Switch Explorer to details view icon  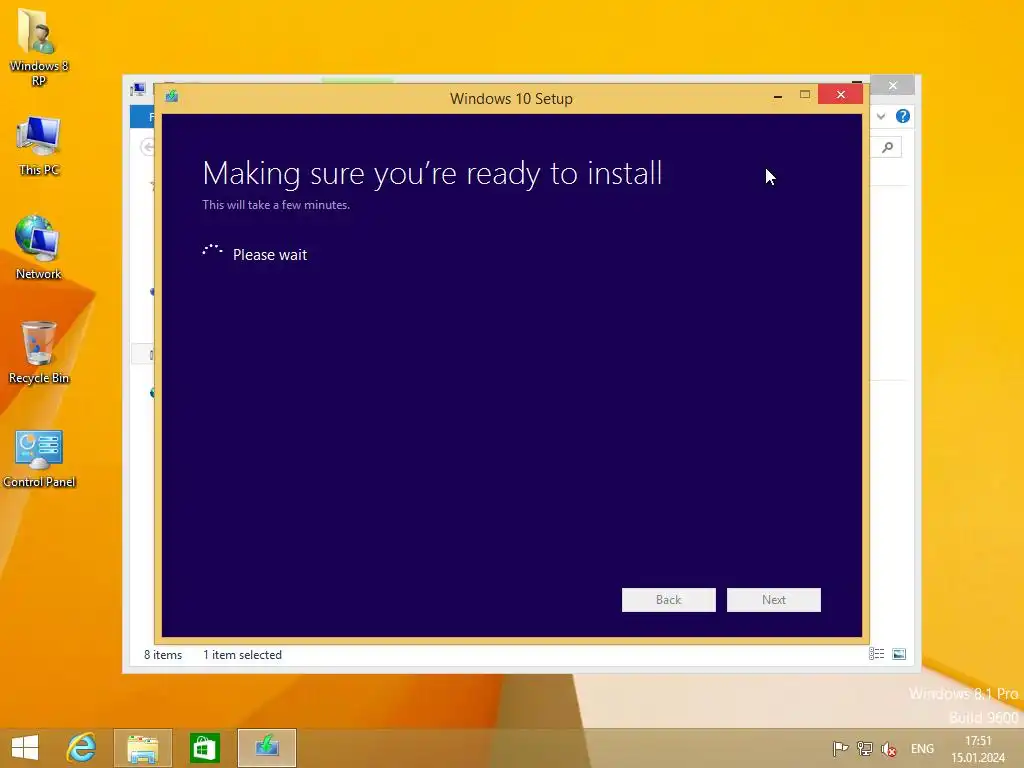(876, 654)
